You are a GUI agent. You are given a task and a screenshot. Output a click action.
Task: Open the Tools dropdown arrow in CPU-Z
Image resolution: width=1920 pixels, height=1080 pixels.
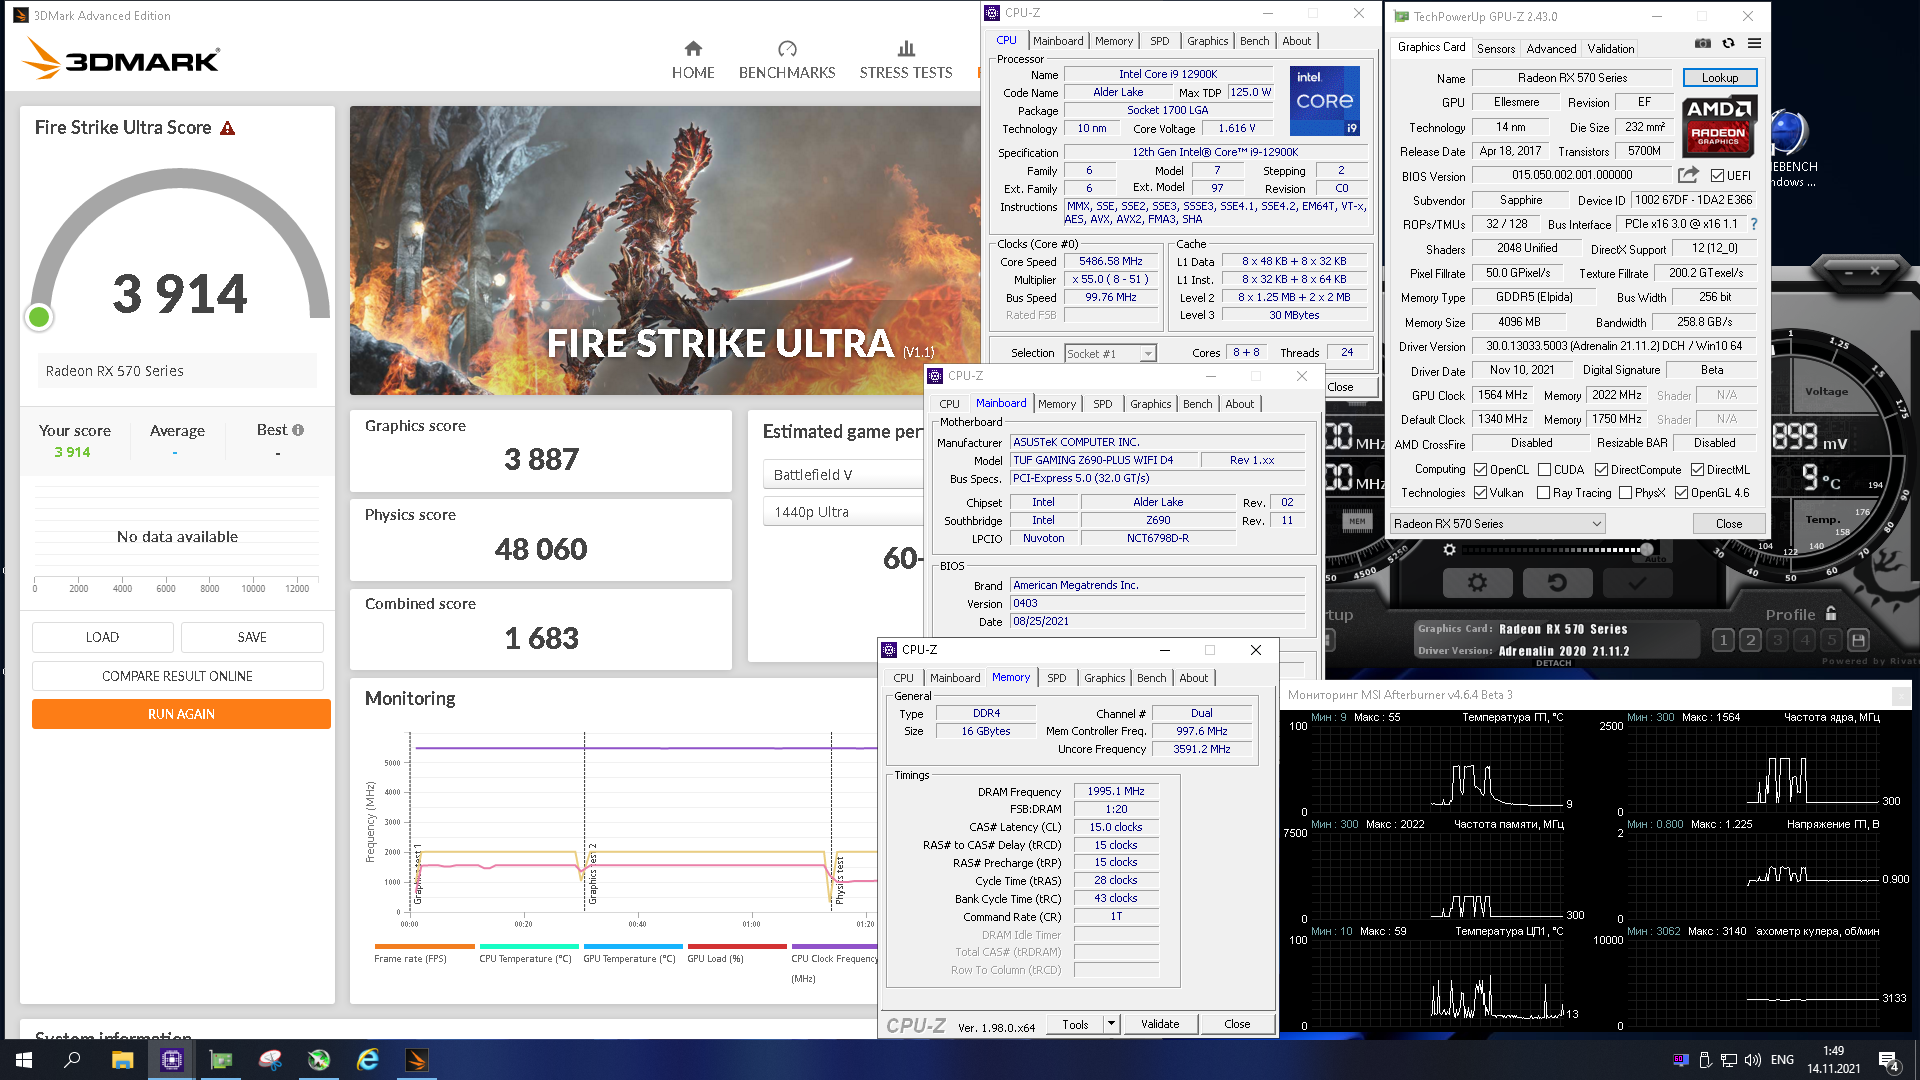pos(1111,1024)
